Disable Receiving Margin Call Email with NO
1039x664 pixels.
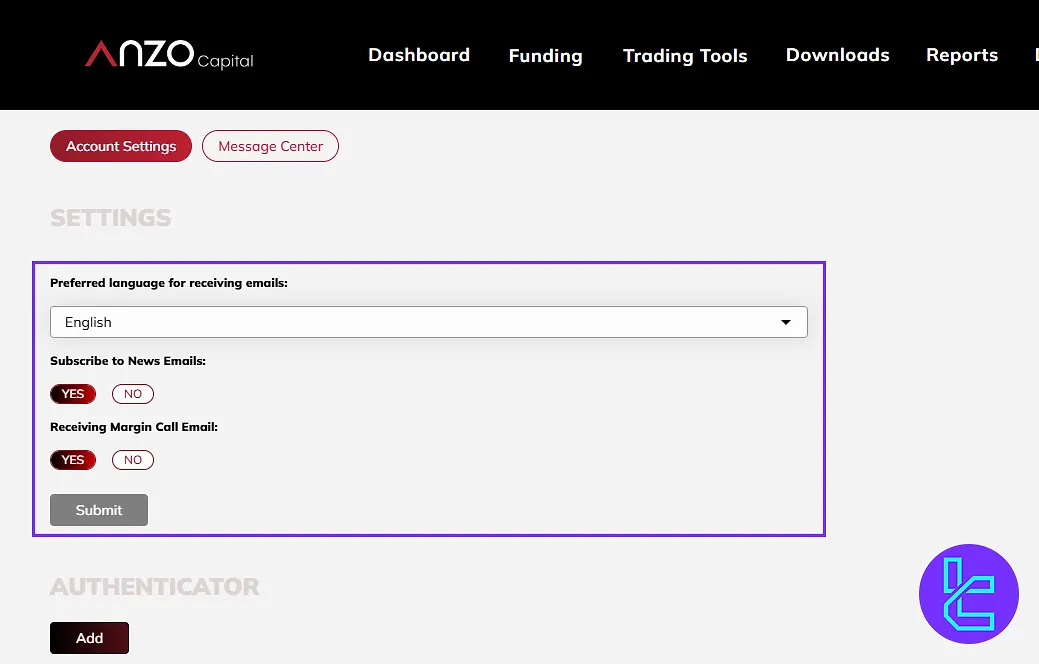point(133,460)
